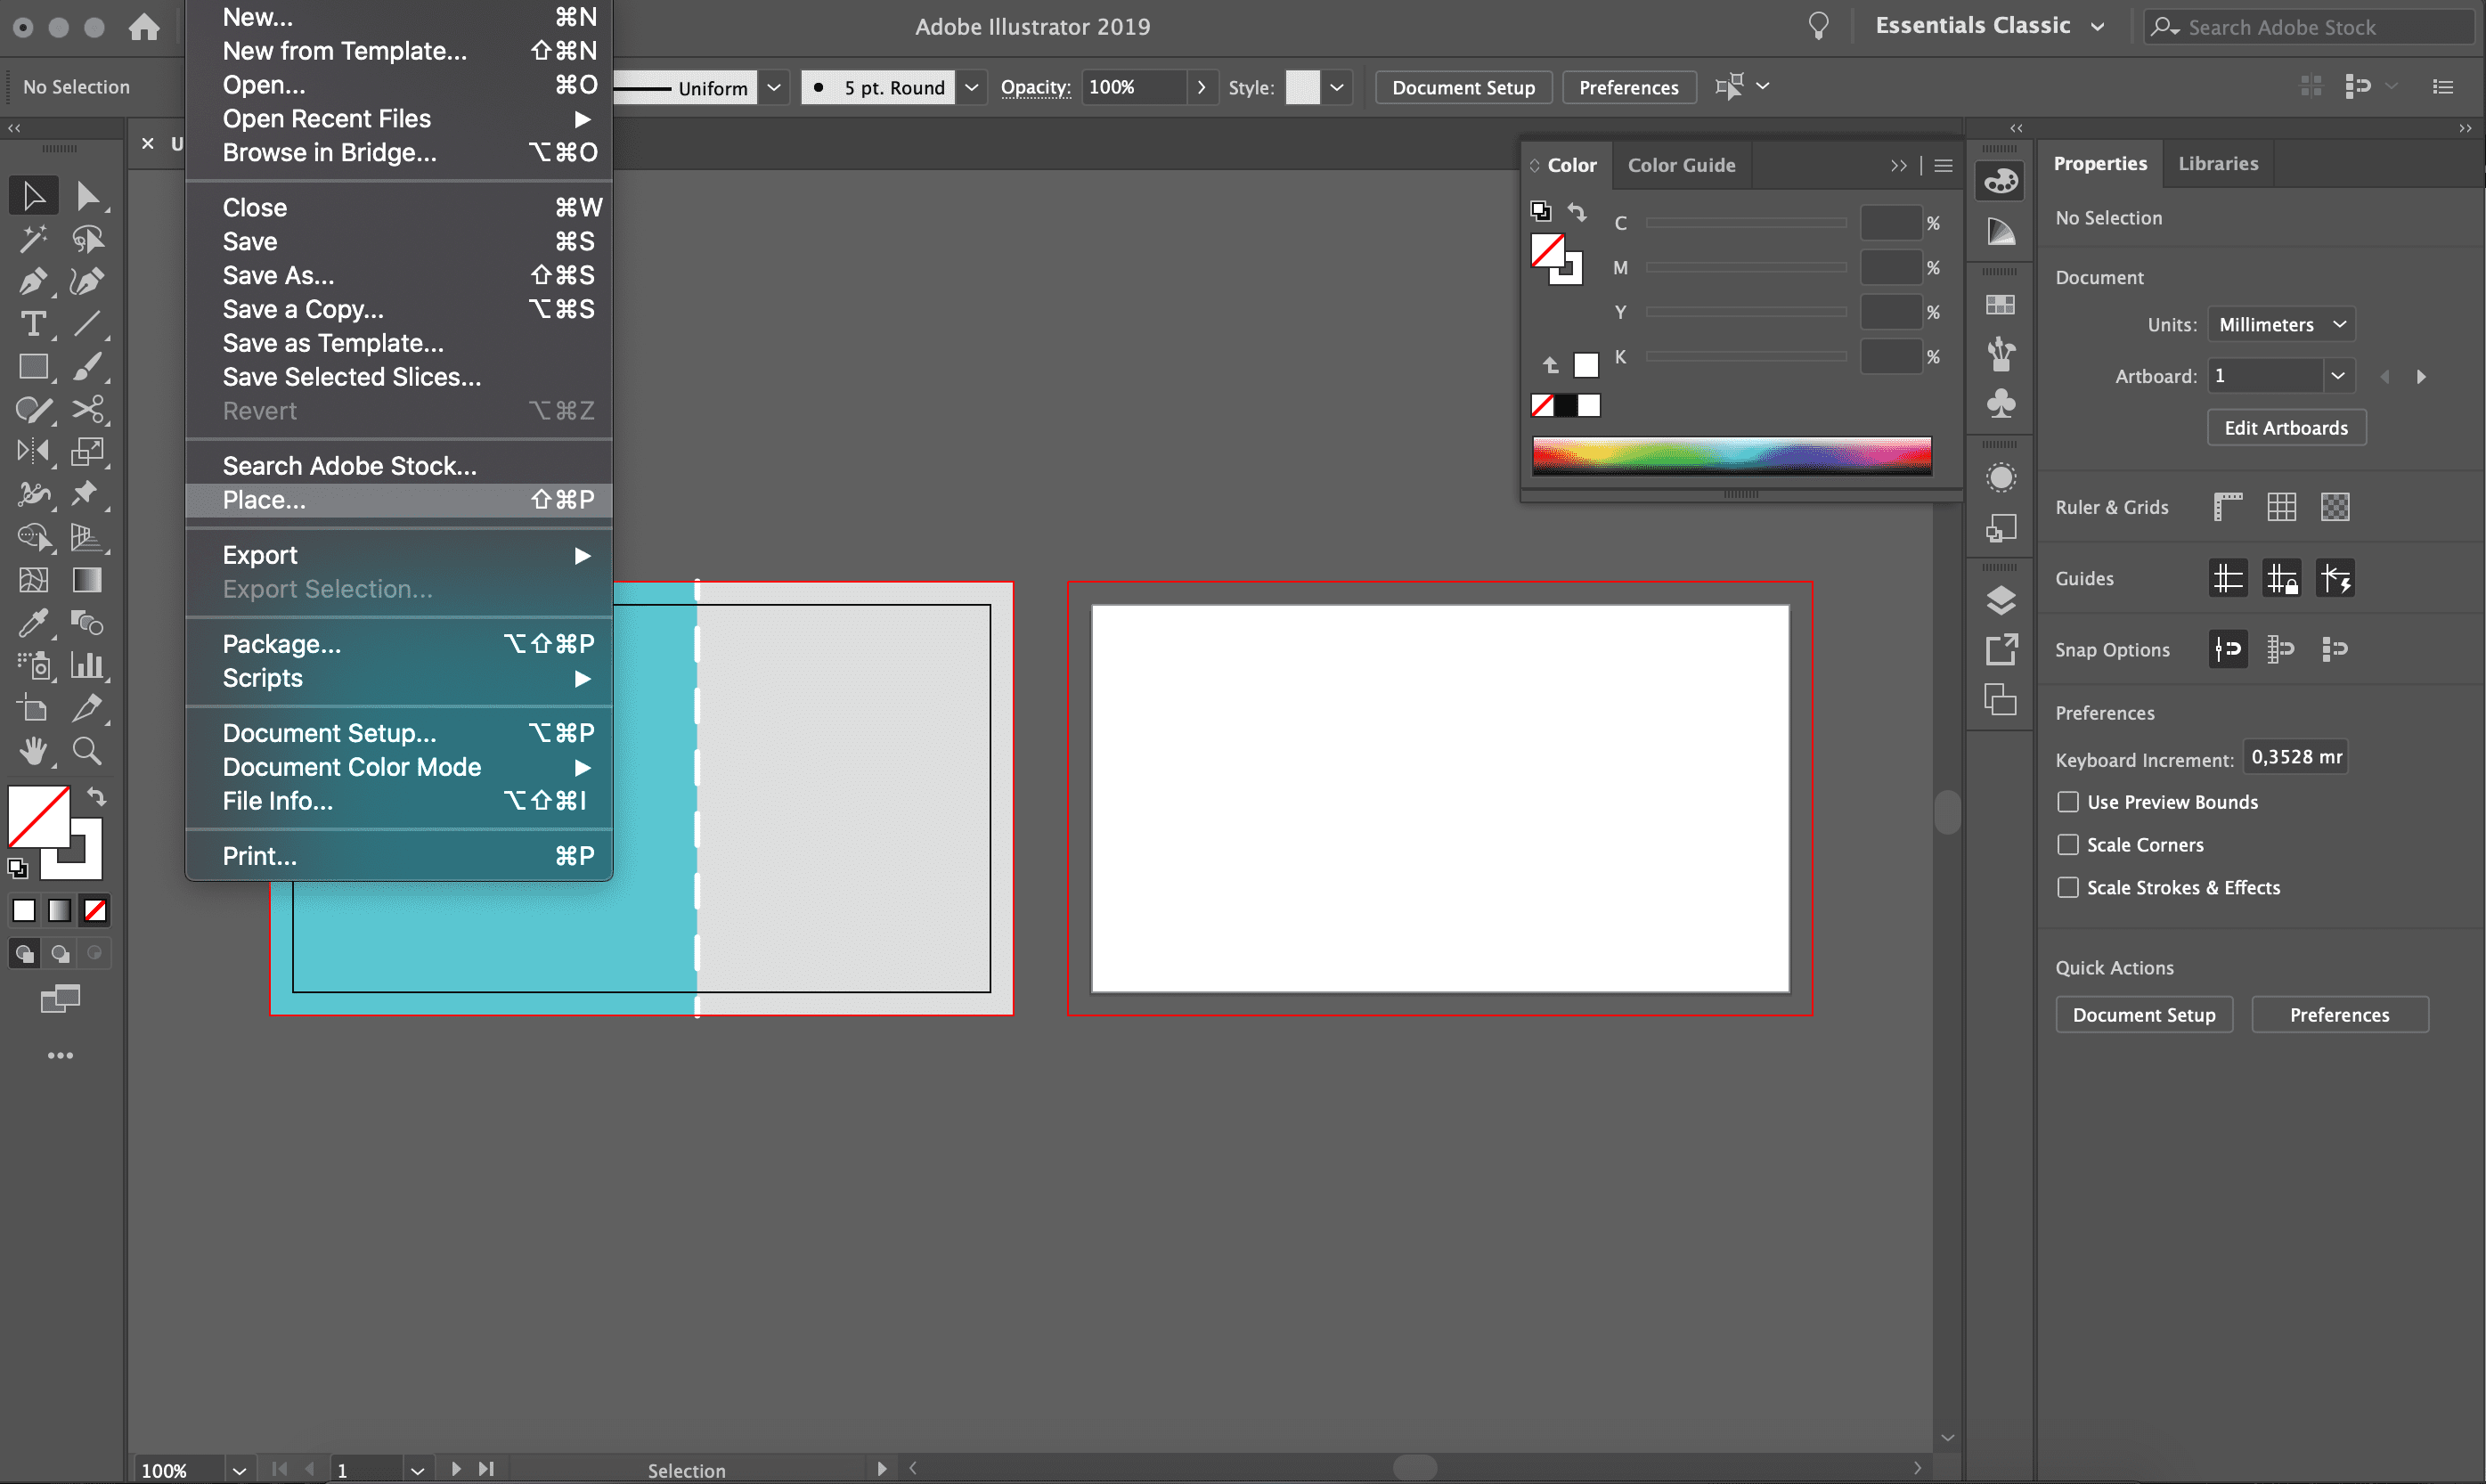Click Edit Artboards button
Screen dimensions: 2486x1484
click(x=2286, y=428)
